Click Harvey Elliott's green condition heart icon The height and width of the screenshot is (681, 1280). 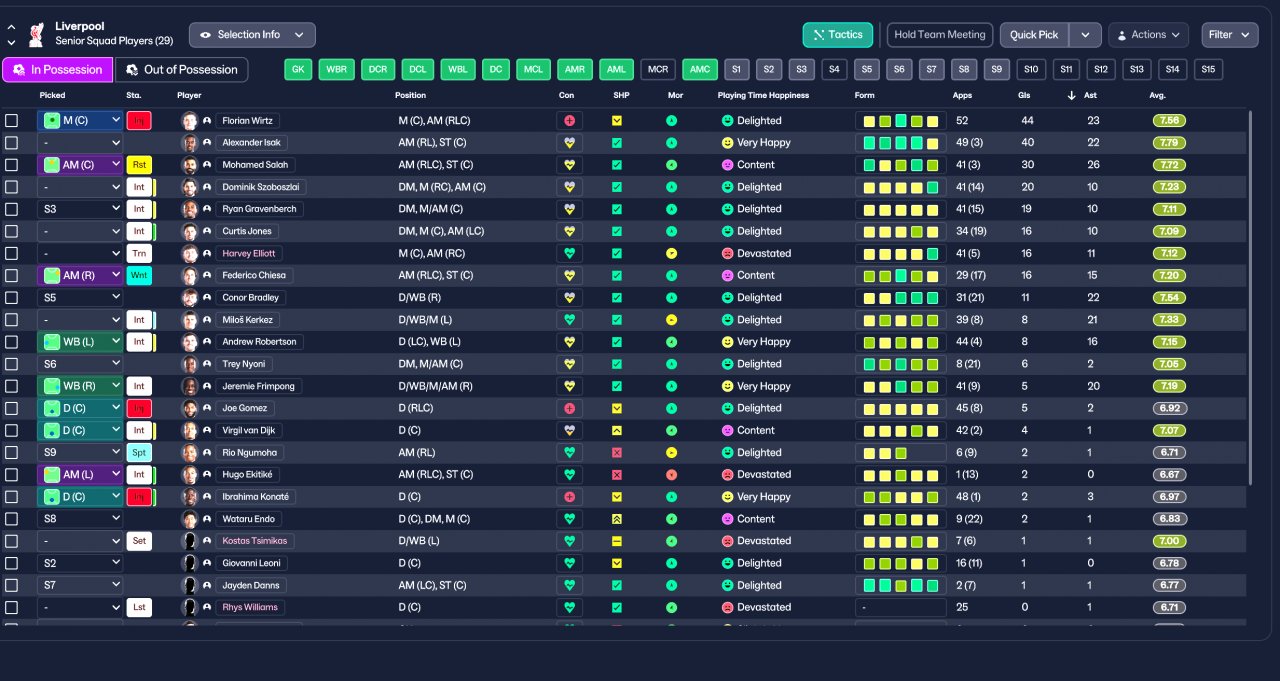click(570, 253)
